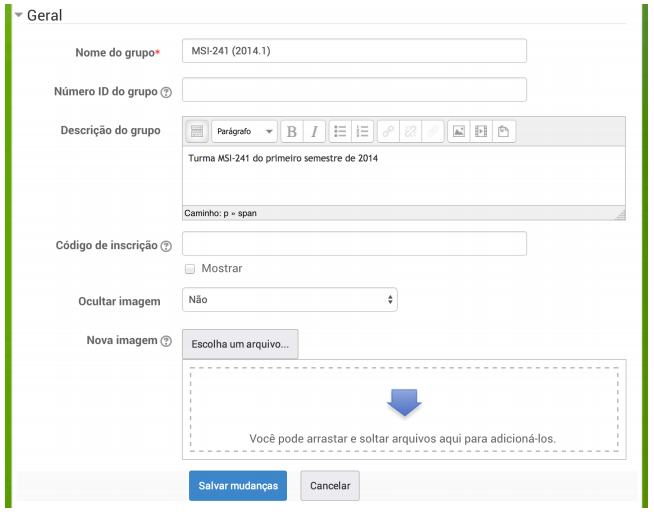Insert a numbered list
This screenshot has width=654, height=515.
pyautogui.click(x=363, y=132)
